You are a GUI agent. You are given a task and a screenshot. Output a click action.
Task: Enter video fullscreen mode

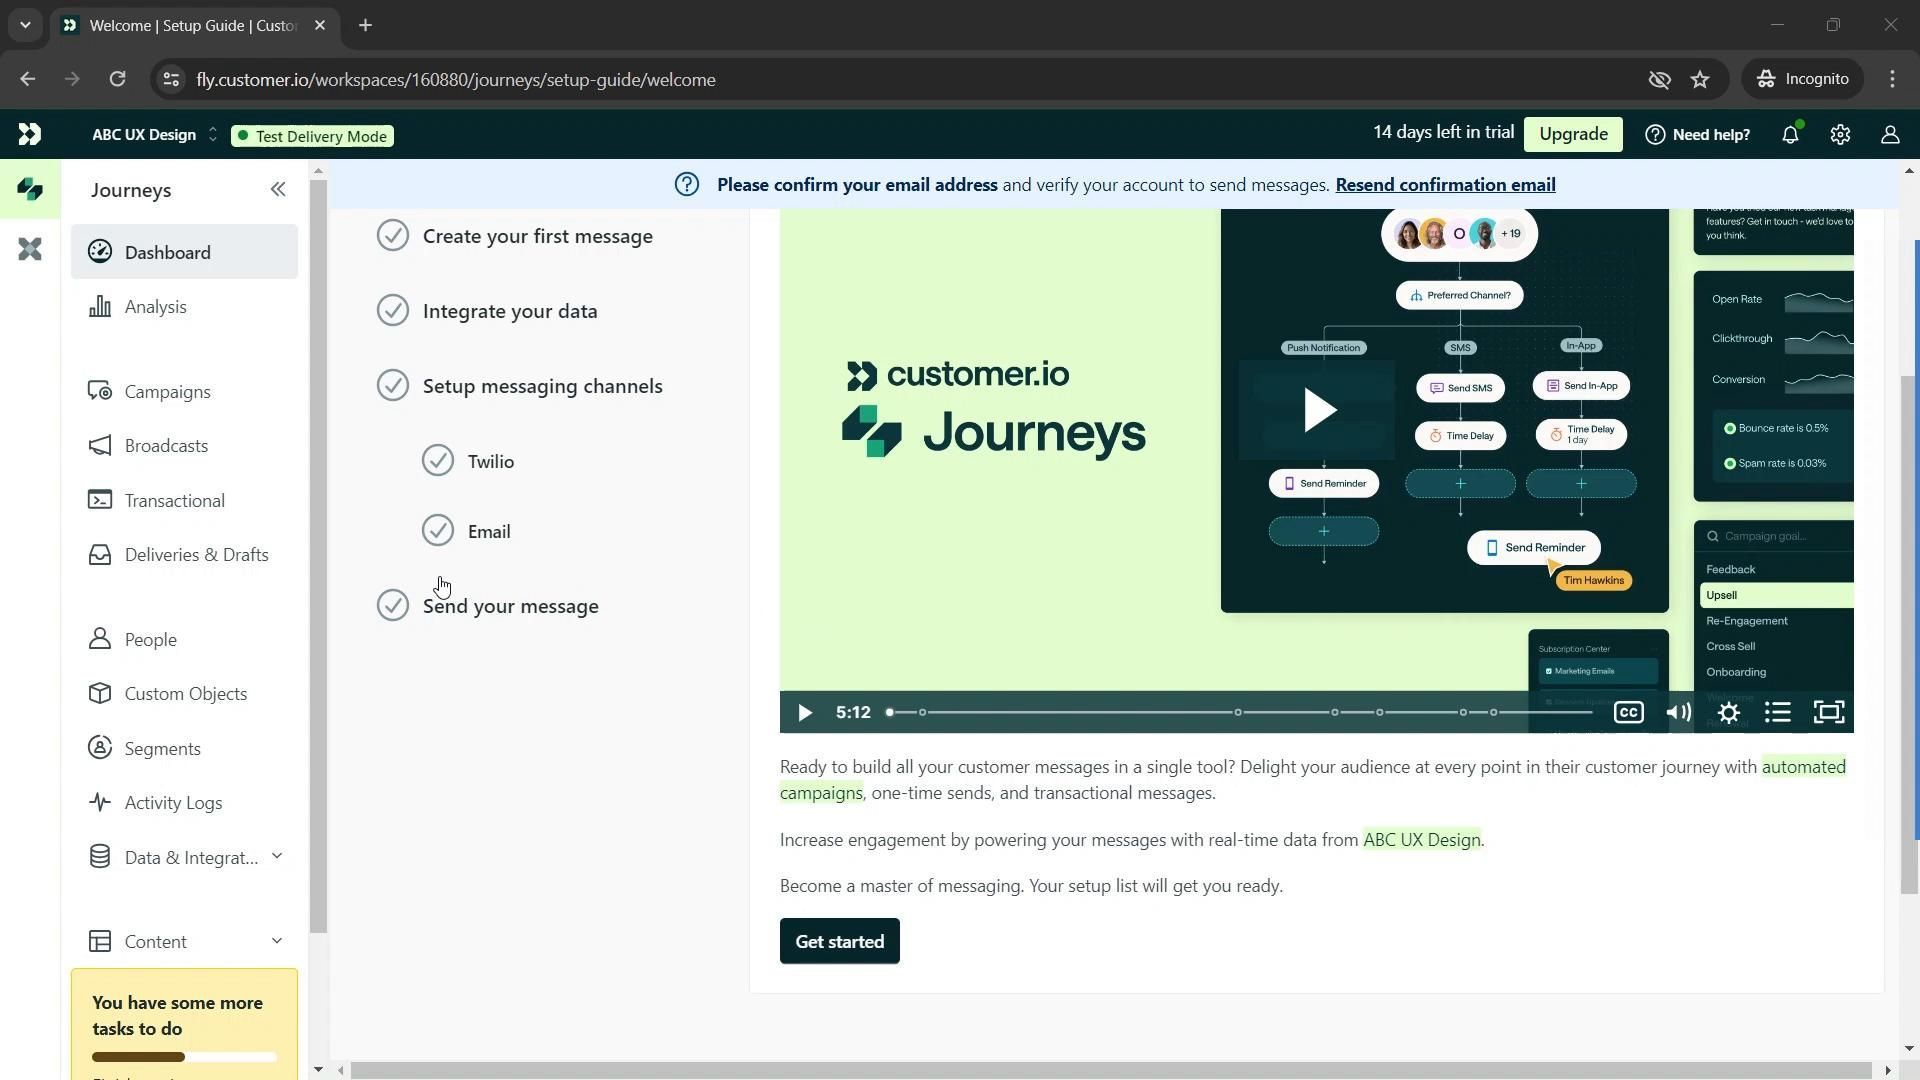(1829, 713)
